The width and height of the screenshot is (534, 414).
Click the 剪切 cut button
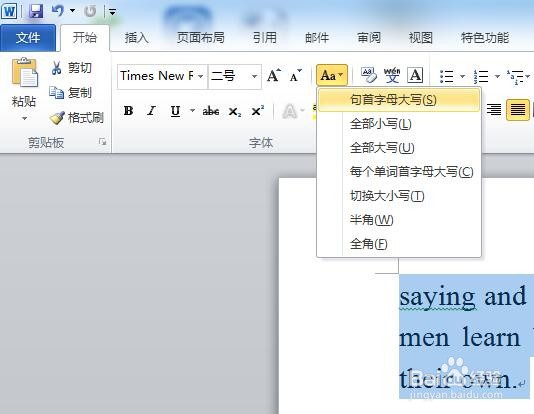point(72,68)
